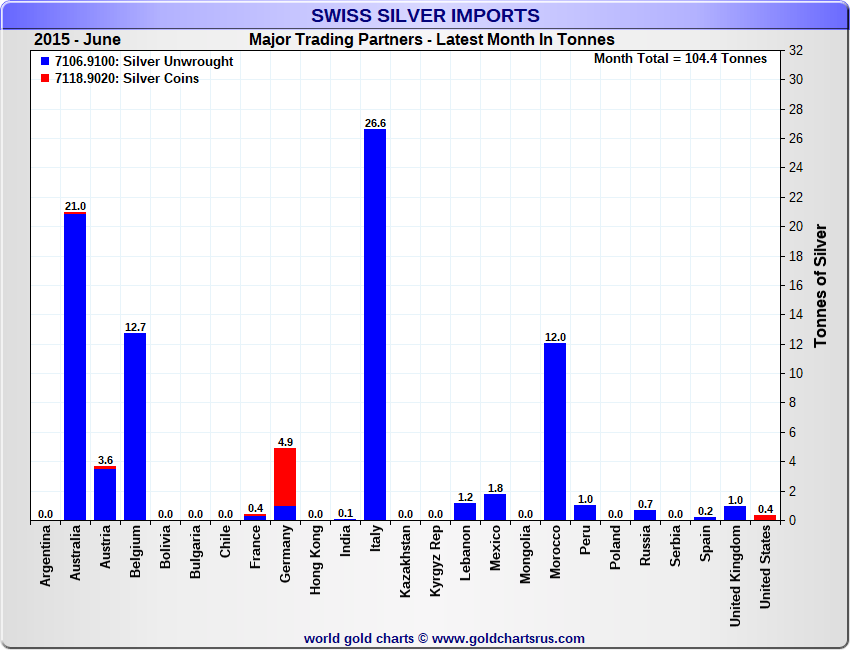
Task: Click the Tonnes of Silver axis title
Action: tap(820, 285)
